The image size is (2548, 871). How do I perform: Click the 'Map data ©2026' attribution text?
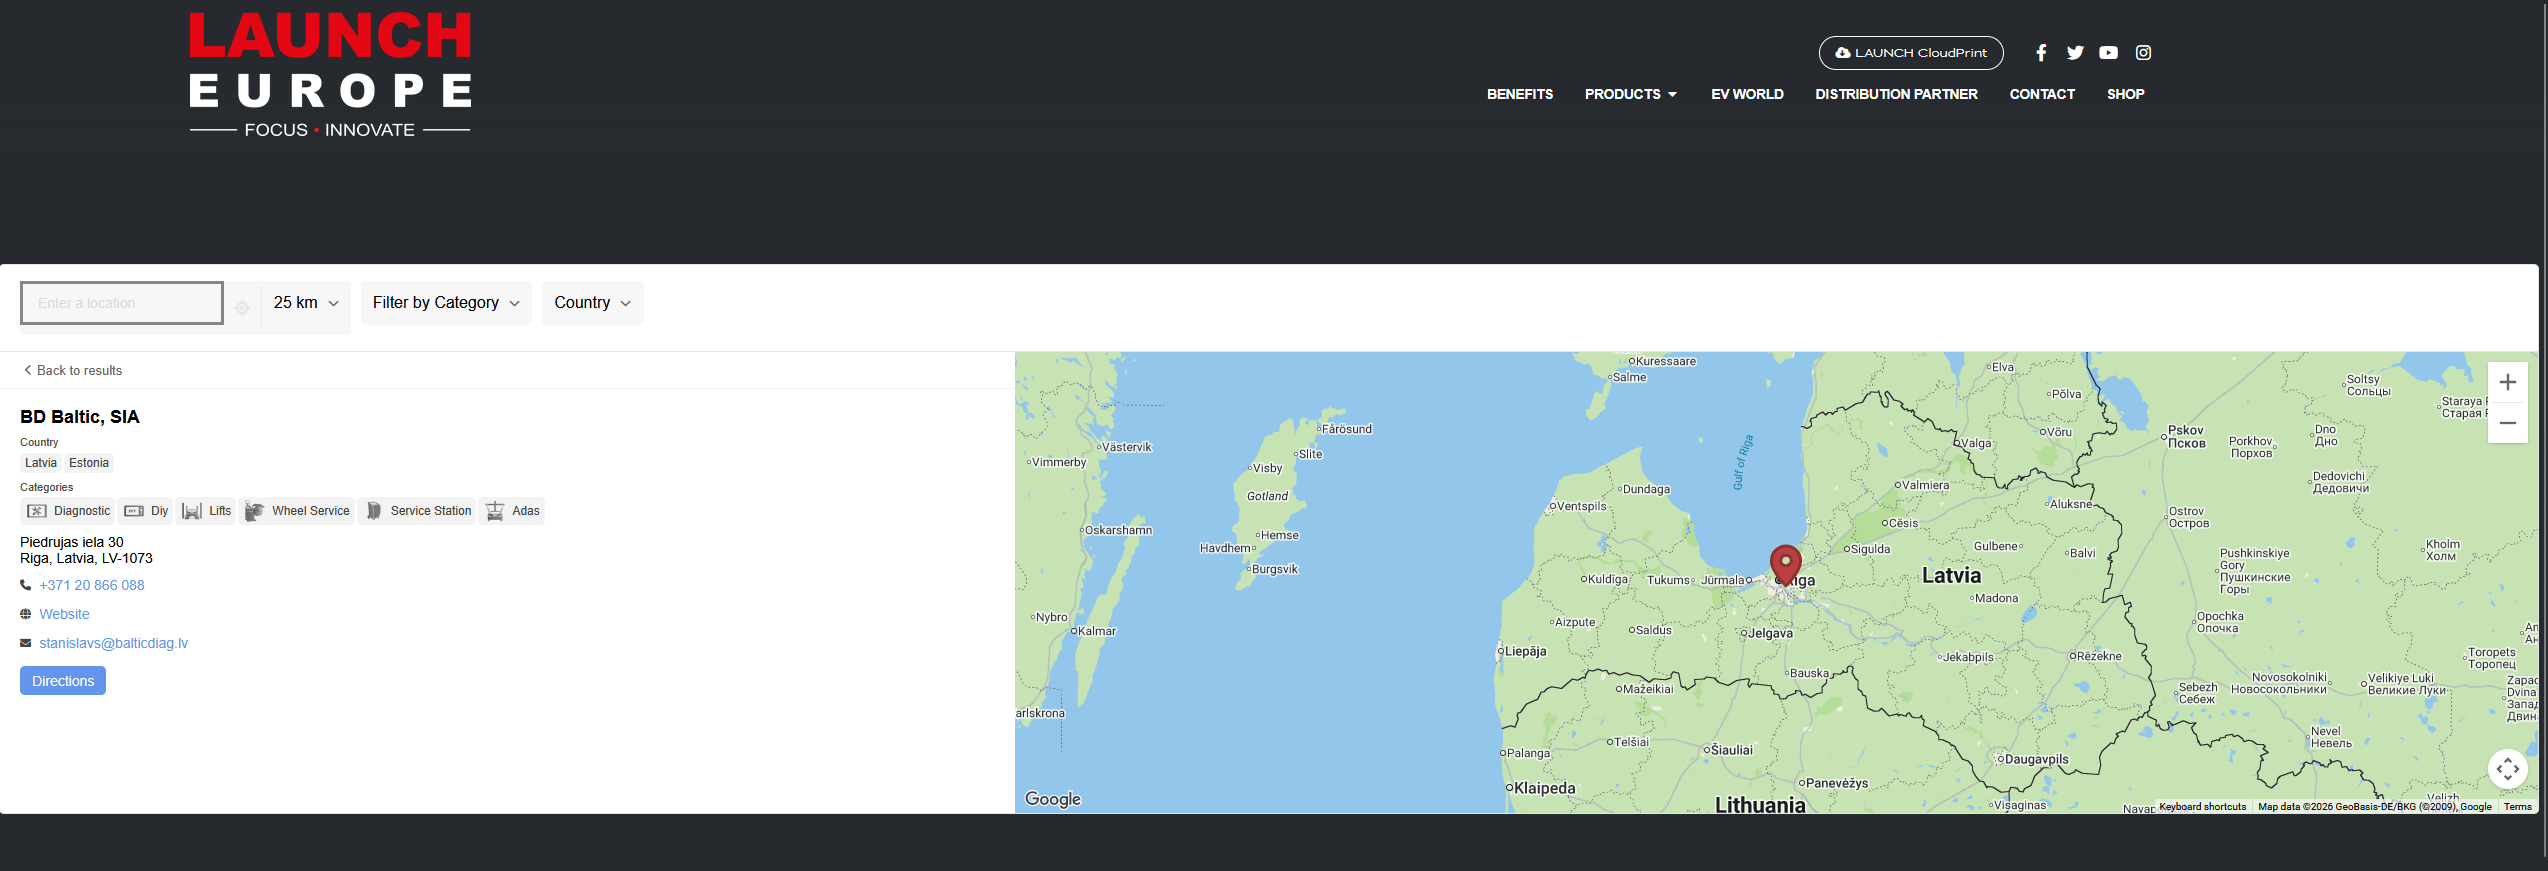click(2374, 807)
